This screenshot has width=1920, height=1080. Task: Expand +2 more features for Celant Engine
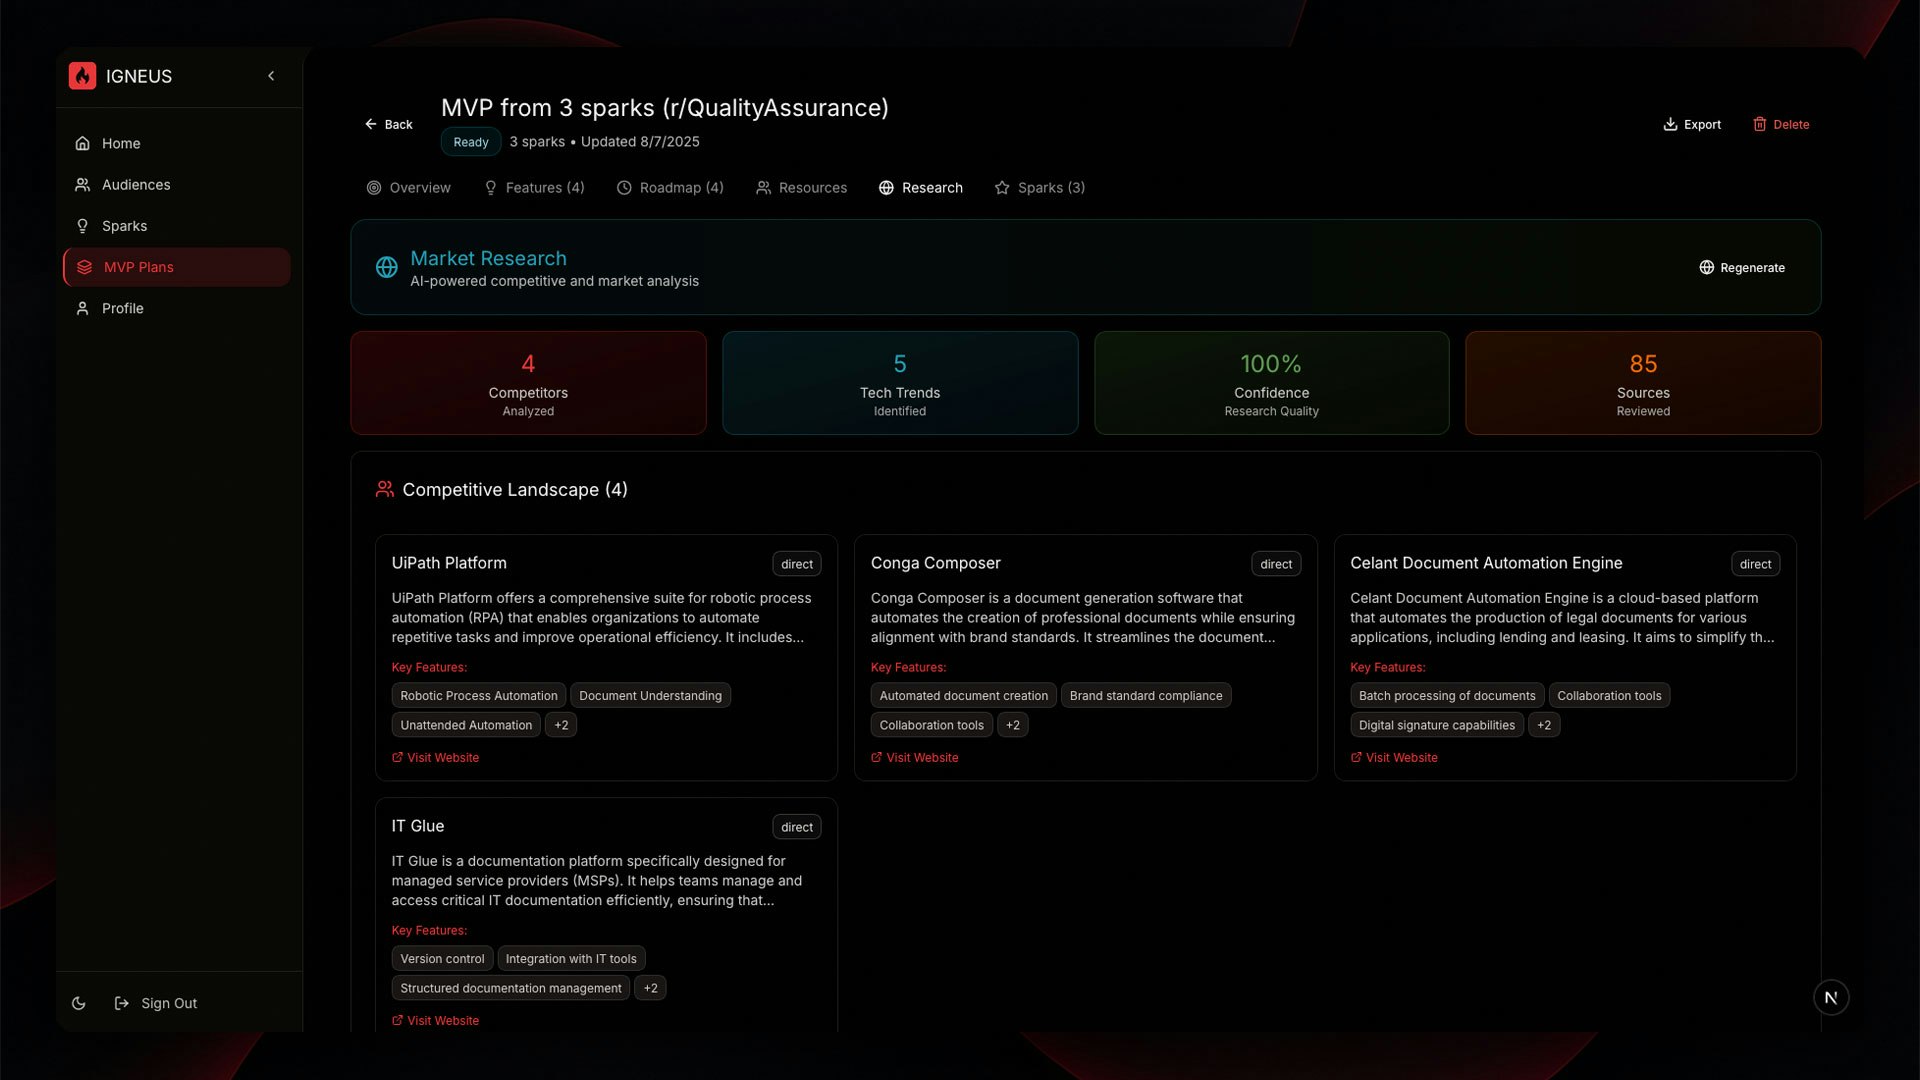pyautogui.click(x=1544, y=725)
